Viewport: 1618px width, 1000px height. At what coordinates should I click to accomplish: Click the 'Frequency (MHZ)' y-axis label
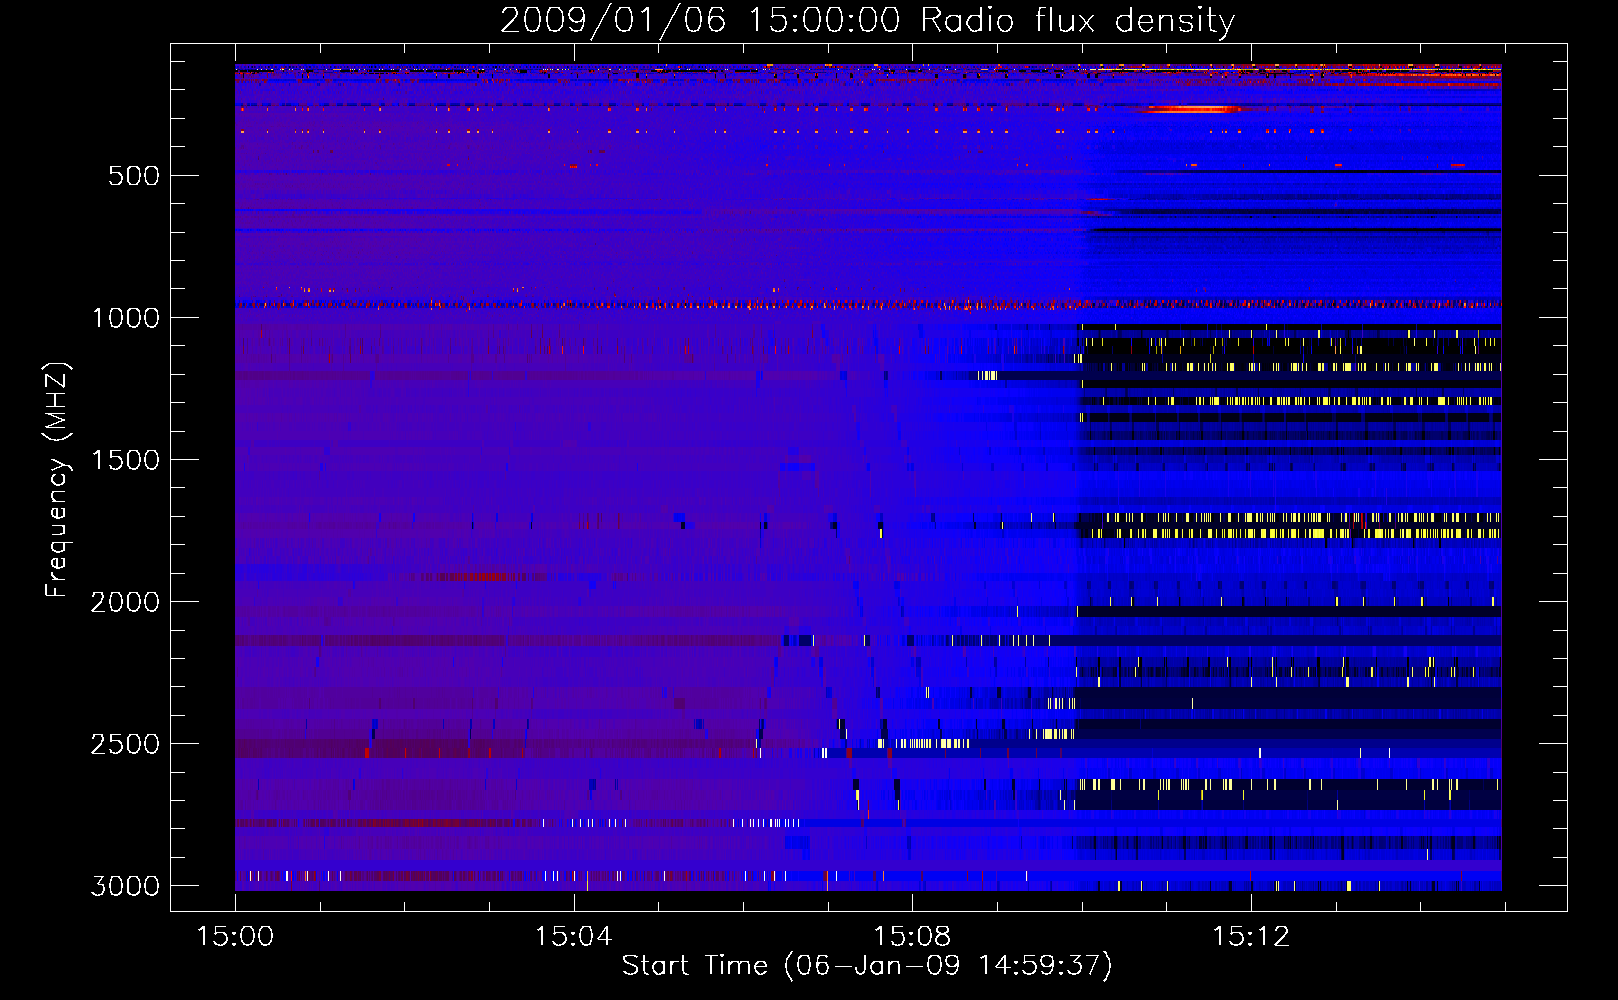coord(57,480)
